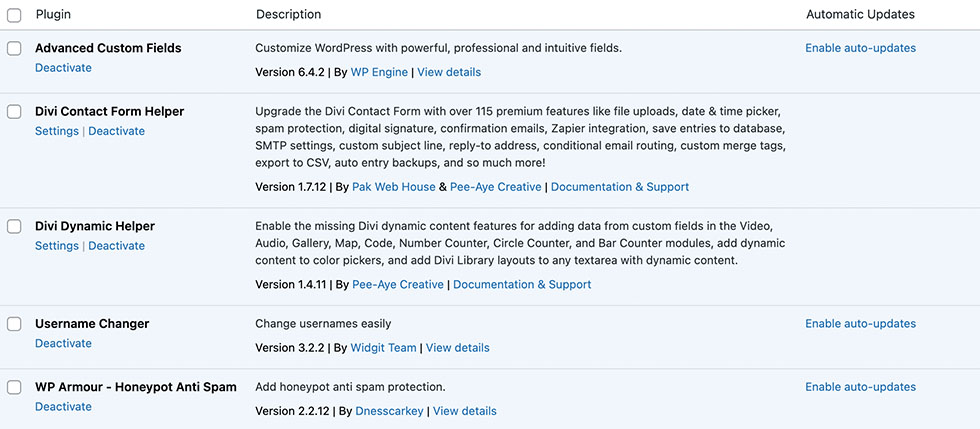Visit the Widgit Team author page
980x429 pixels.
click(384, 348)
